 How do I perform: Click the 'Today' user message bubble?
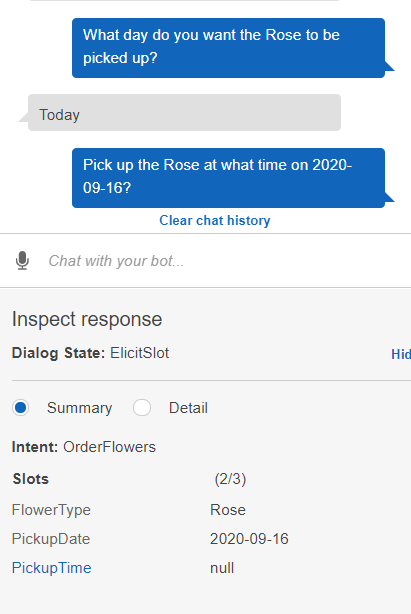click(184, 113)
